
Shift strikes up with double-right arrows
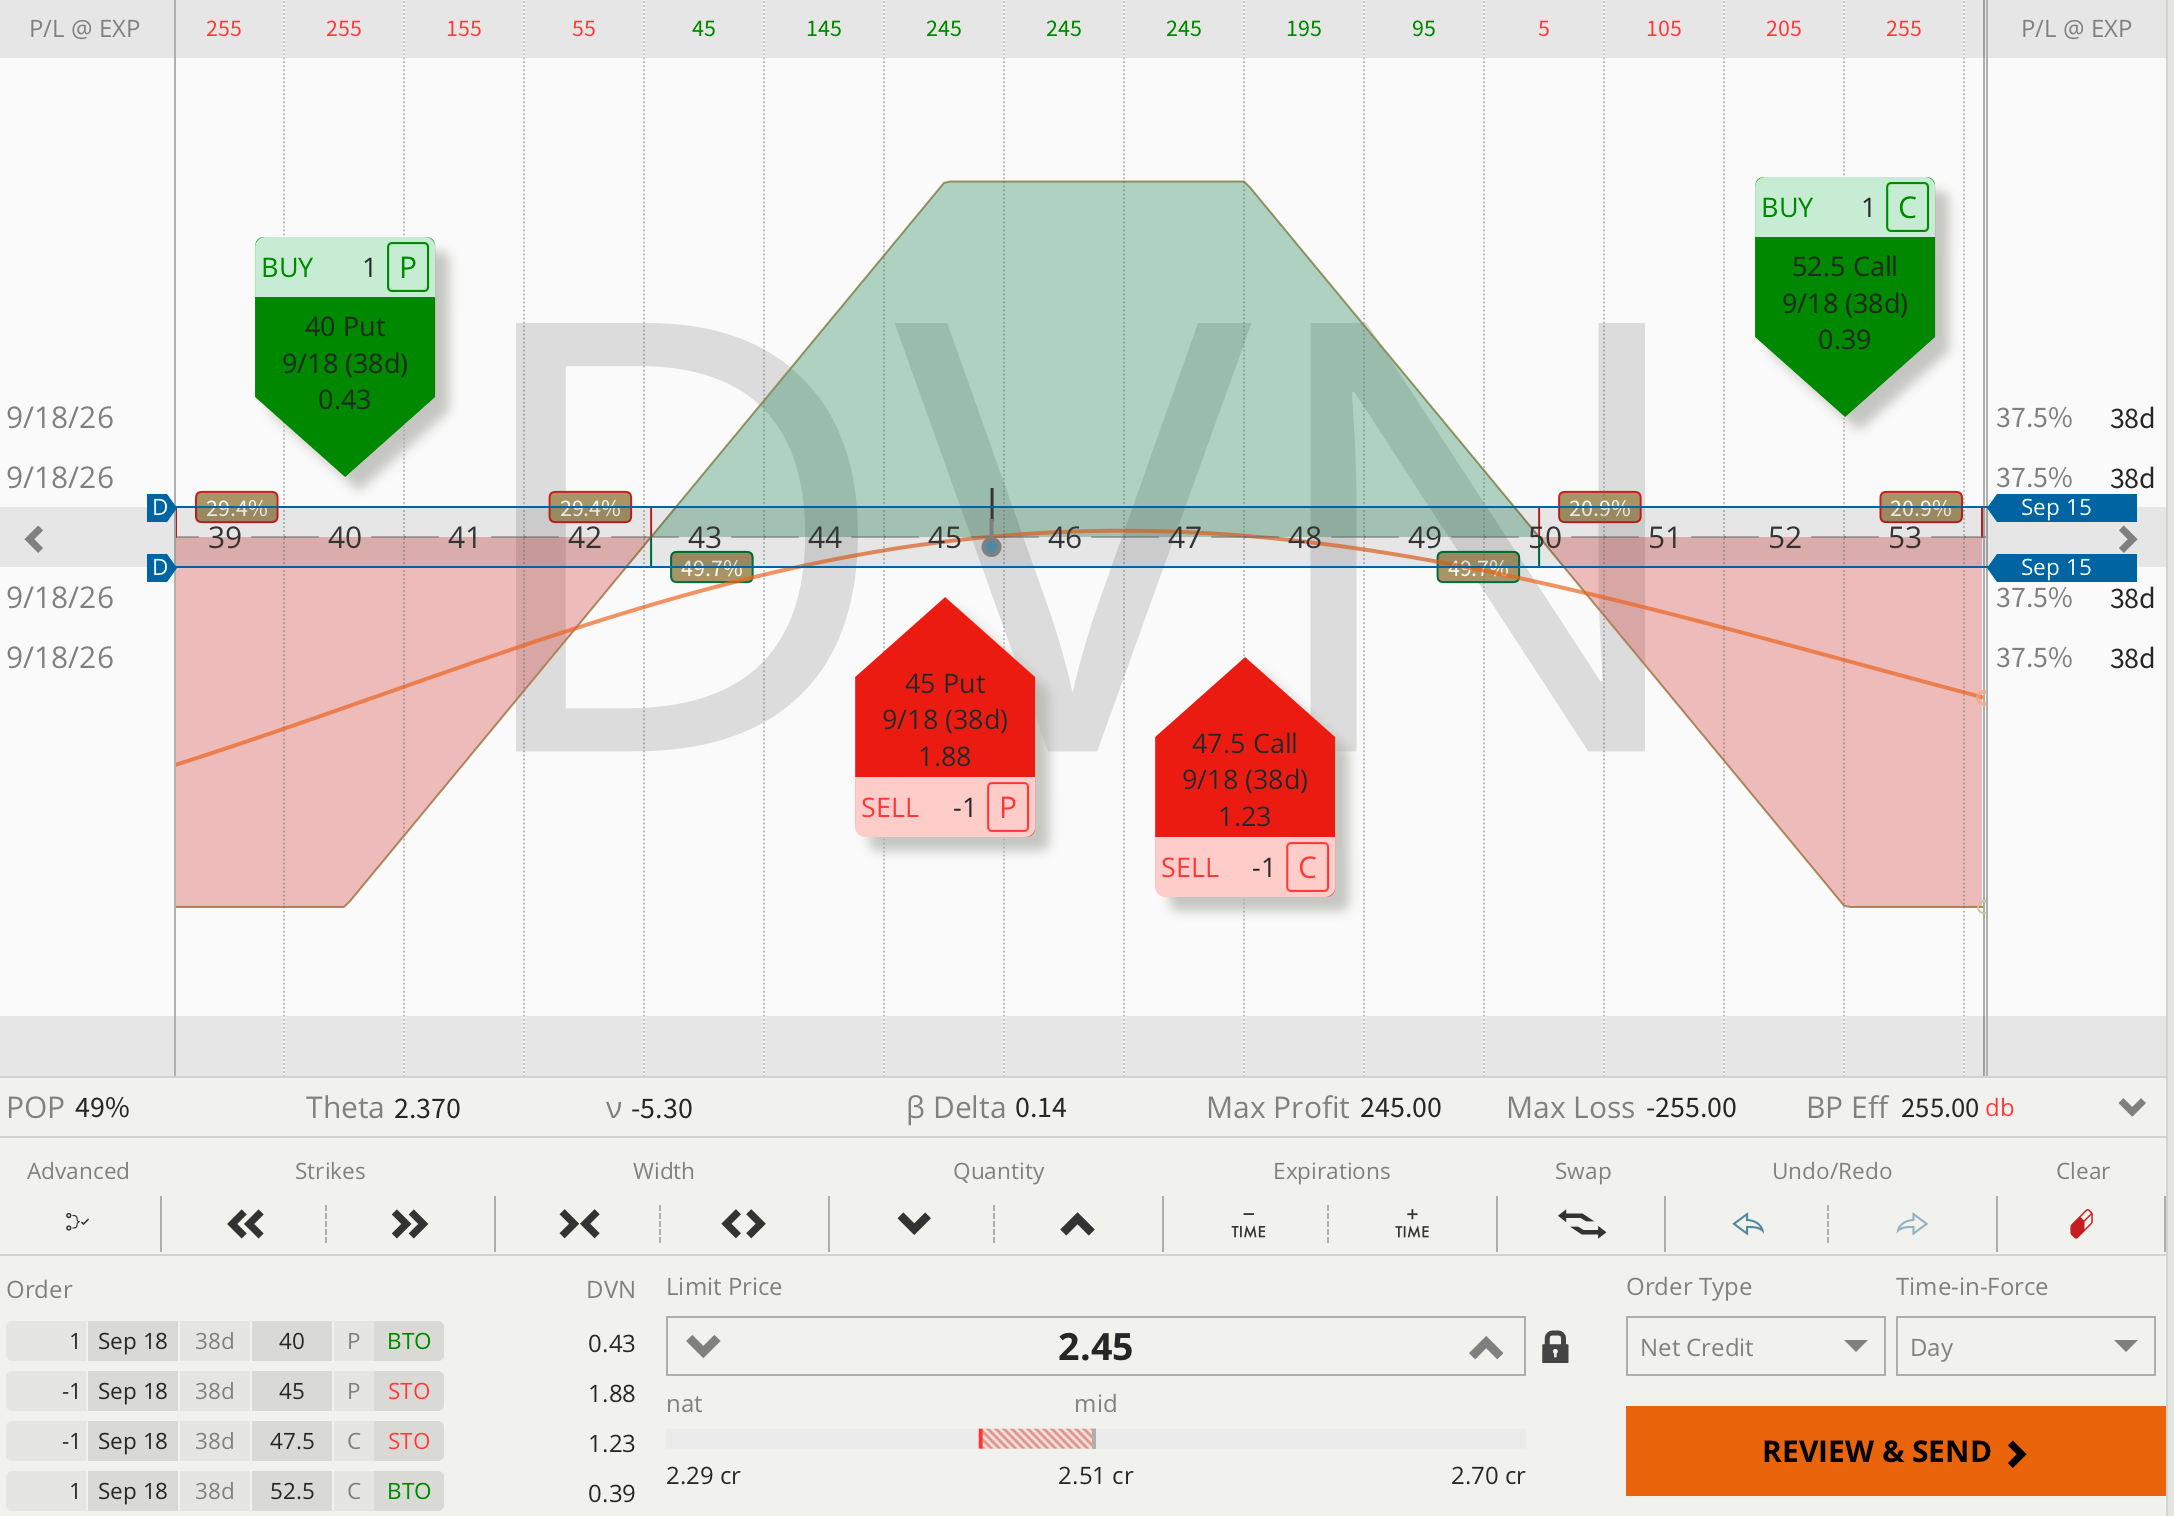point(409,1224)
